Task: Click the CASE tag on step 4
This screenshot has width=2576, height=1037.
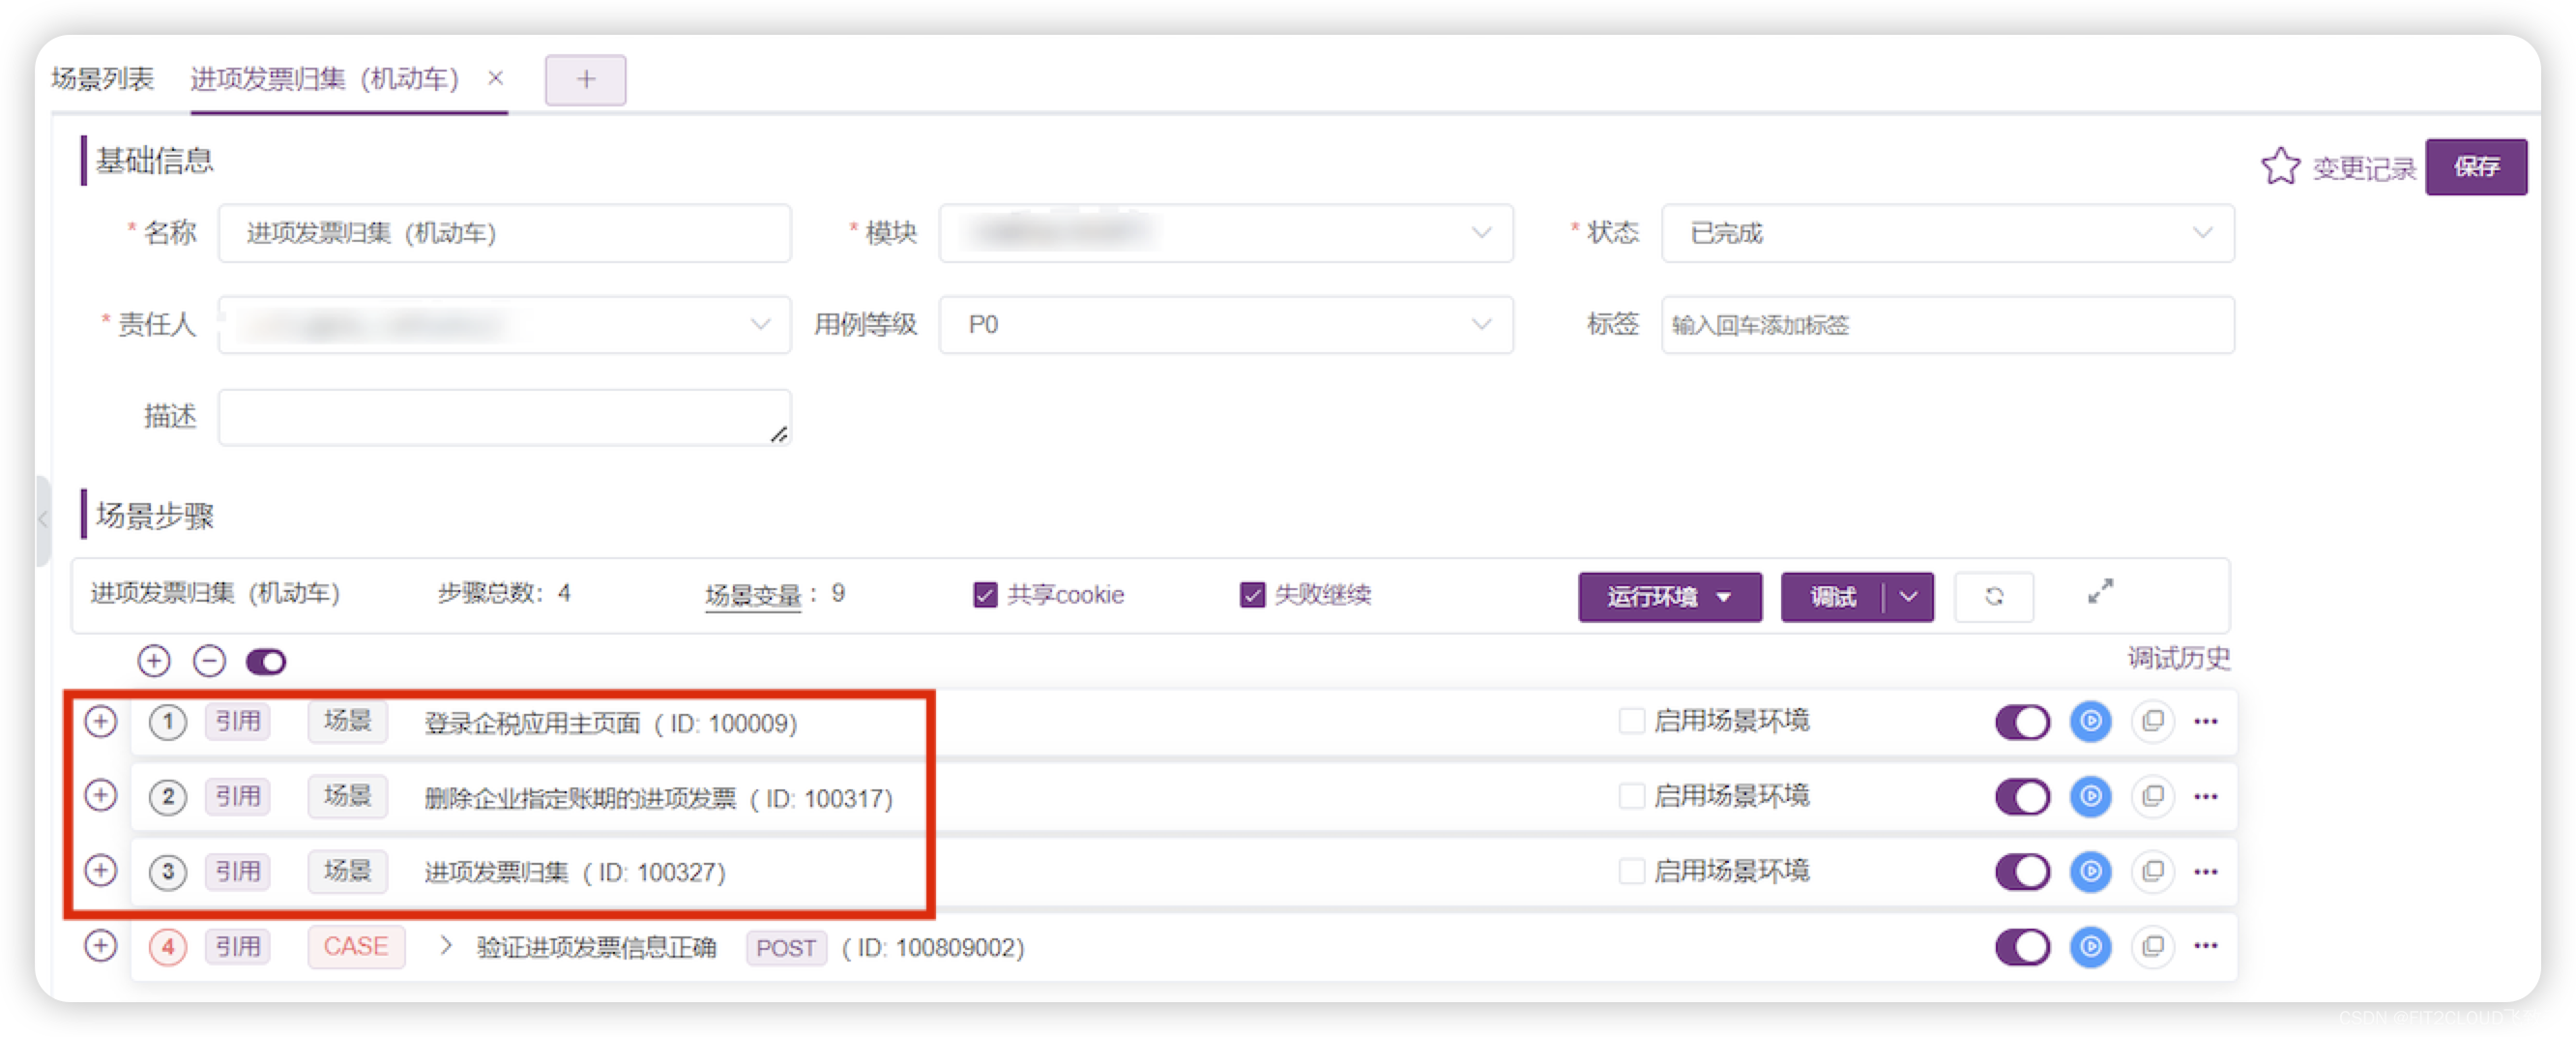Action: coord(355,946)
